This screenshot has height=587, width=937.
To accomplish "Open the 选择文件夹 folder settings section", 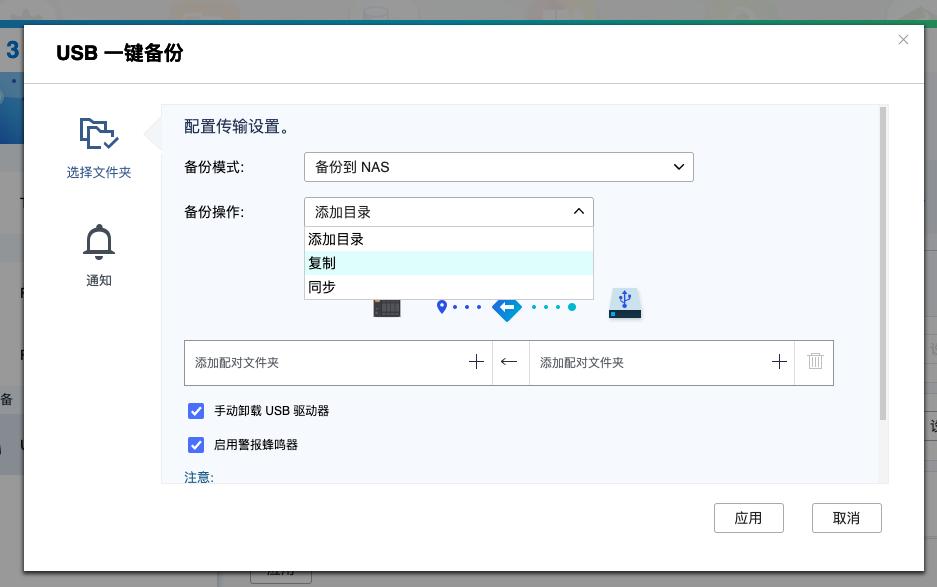I will [x=98, y=147].
